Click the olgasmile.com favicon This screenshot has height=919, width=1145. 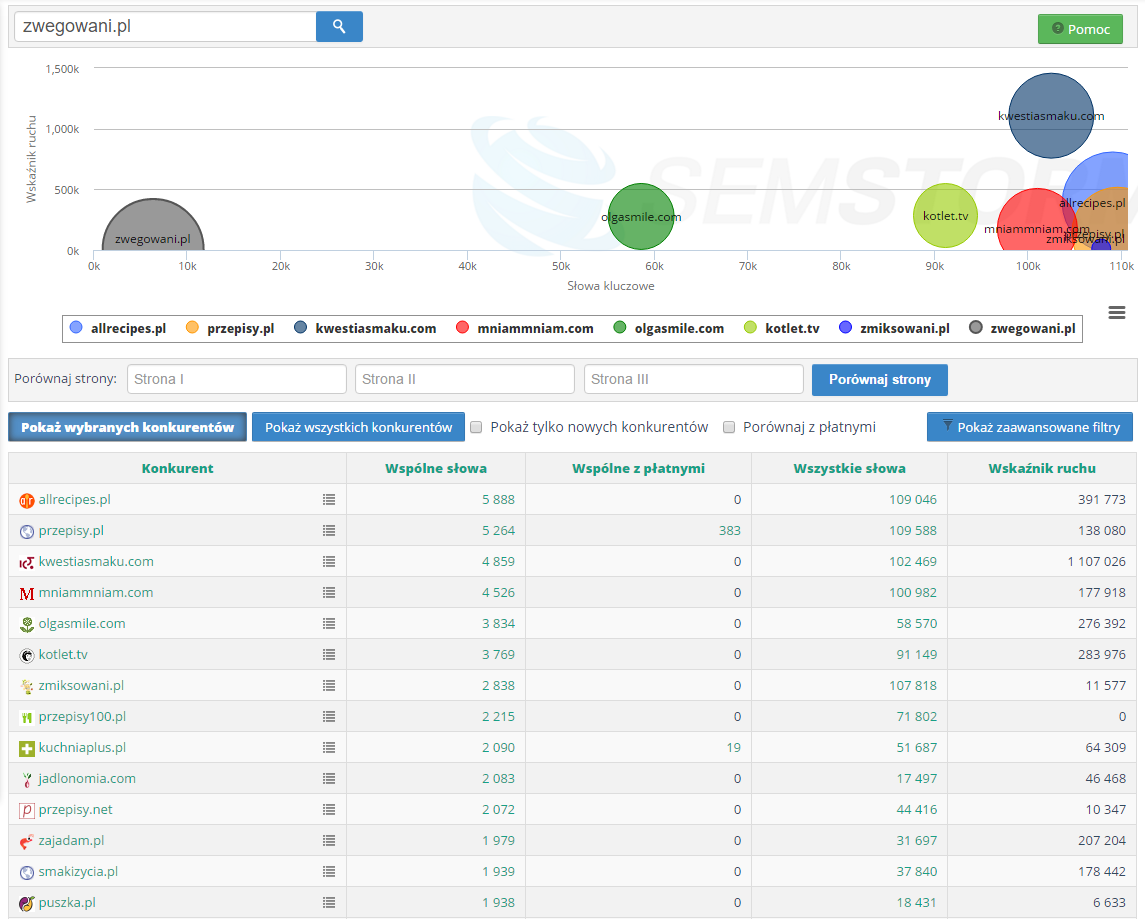(27, 625)
